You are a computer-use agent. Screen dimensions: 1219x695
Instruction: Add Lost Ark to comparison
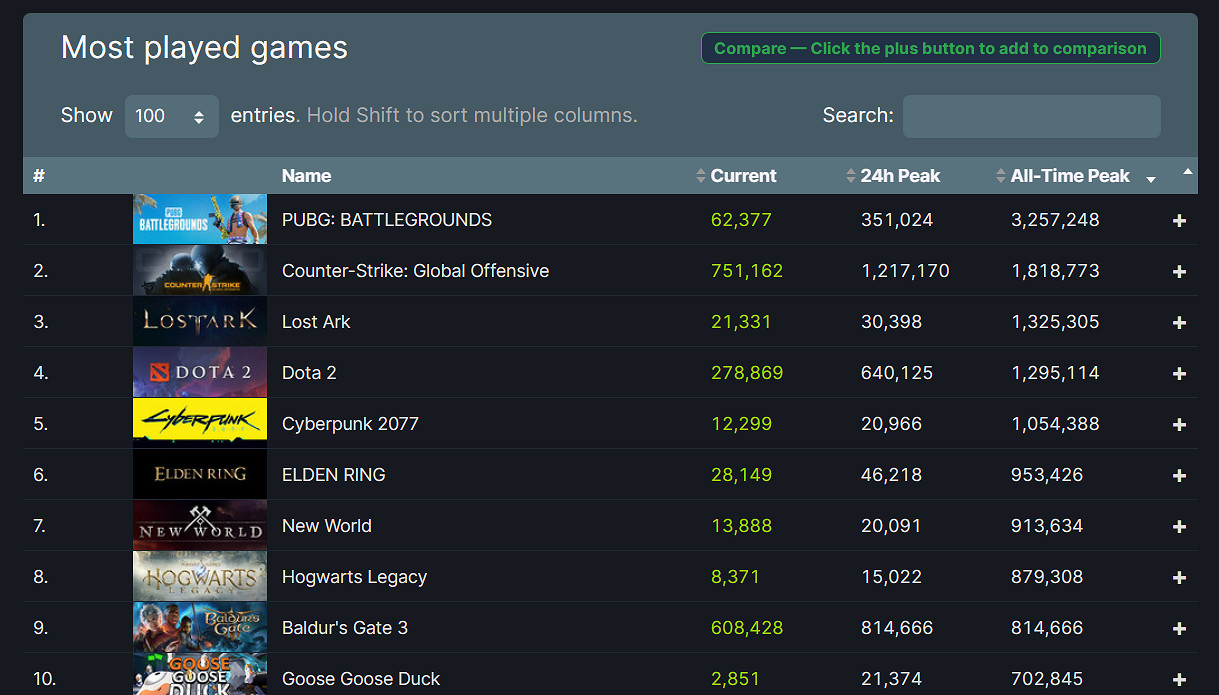point(1179,322)
